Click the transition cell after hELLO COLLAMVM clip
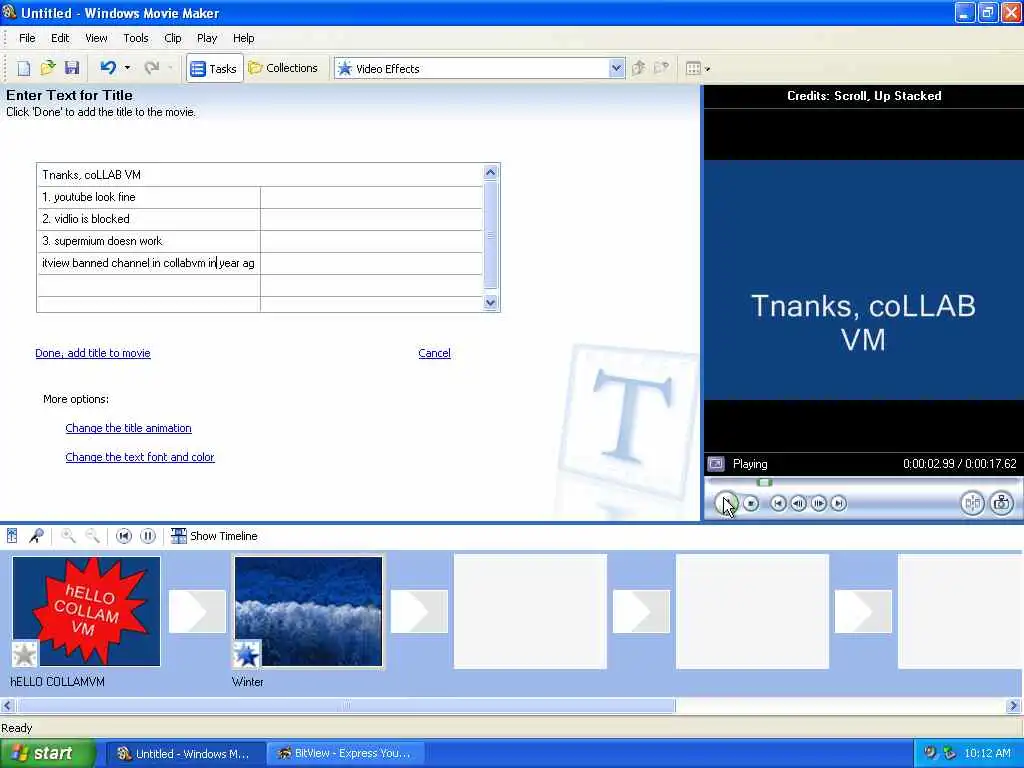Screen dimensions: 1024x768 197,612
